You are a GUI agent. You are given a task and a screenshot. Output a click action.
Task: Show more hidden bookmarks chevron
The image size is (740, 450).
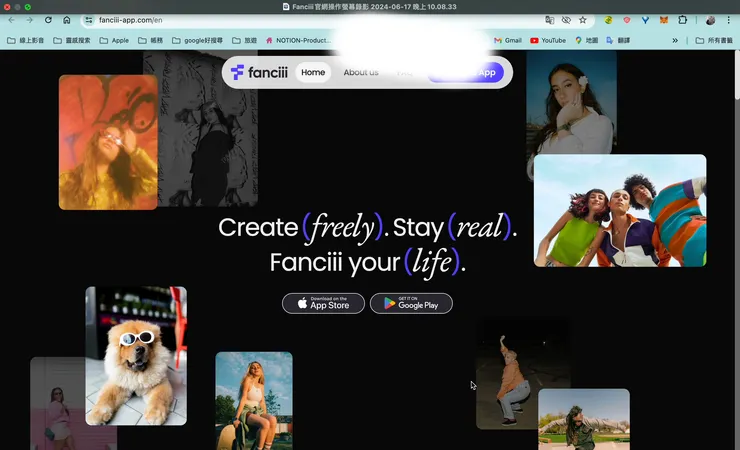click(675, 41)
